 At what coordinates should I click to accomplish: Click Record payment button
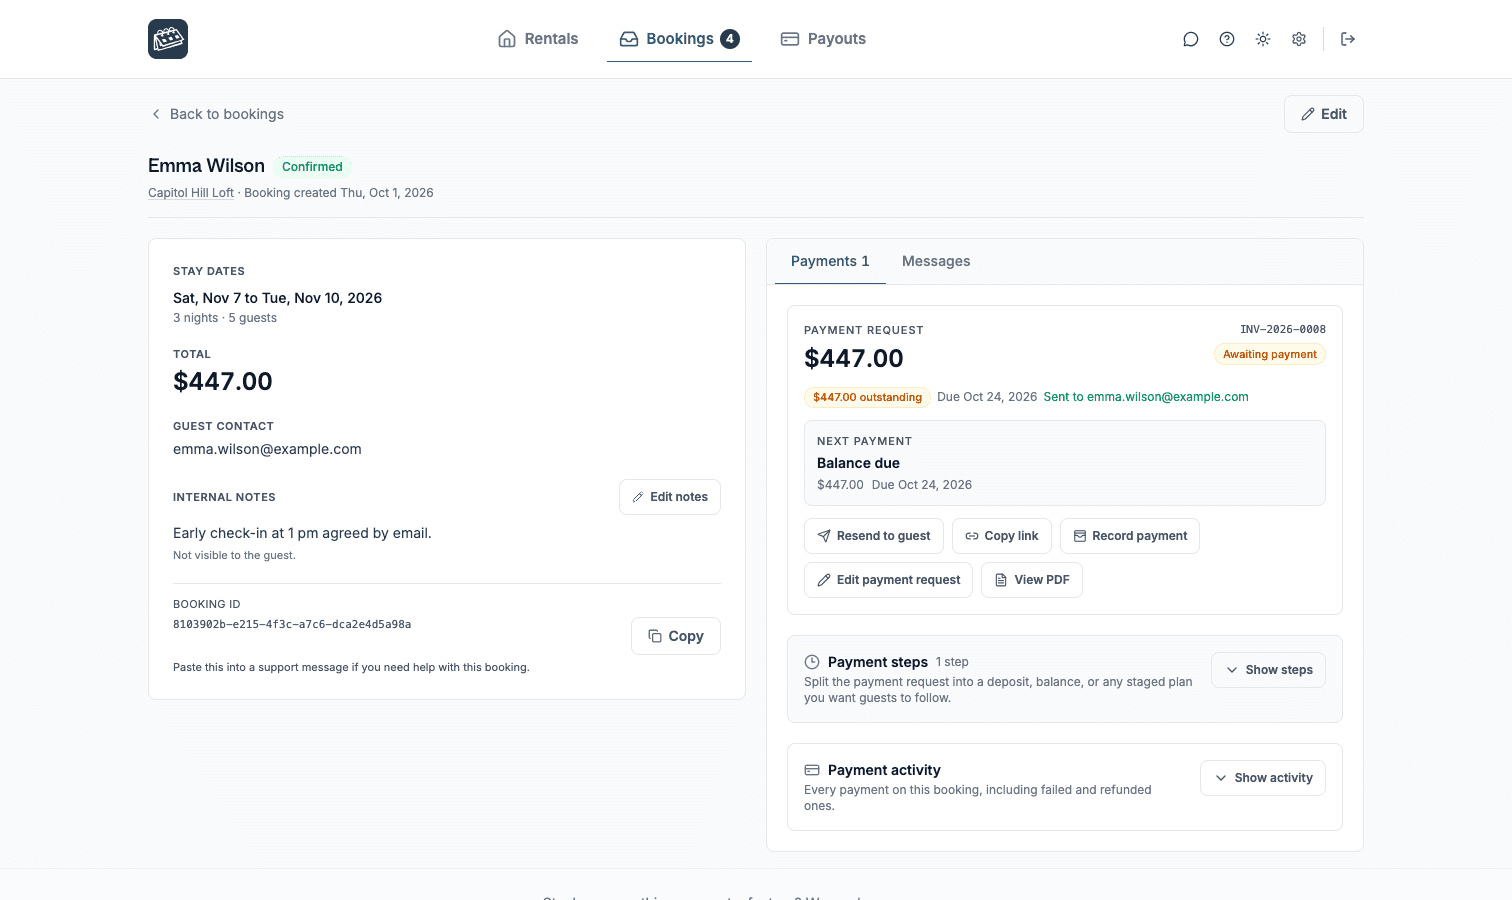coord(1130,536)
